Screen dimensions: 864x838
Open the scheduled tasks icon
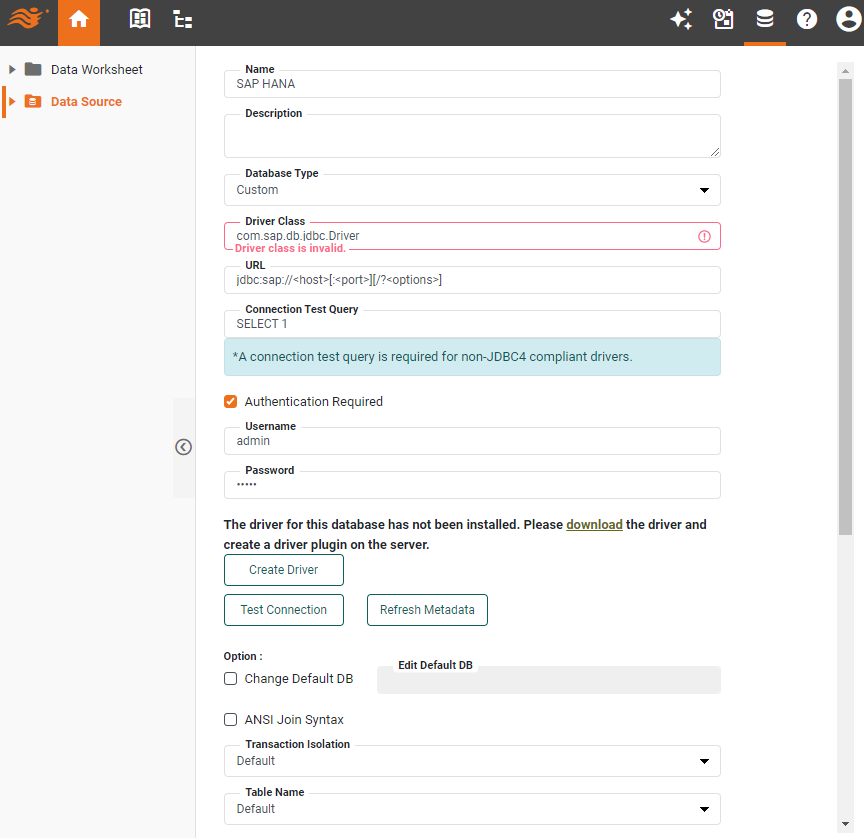(x=723, y=19)
